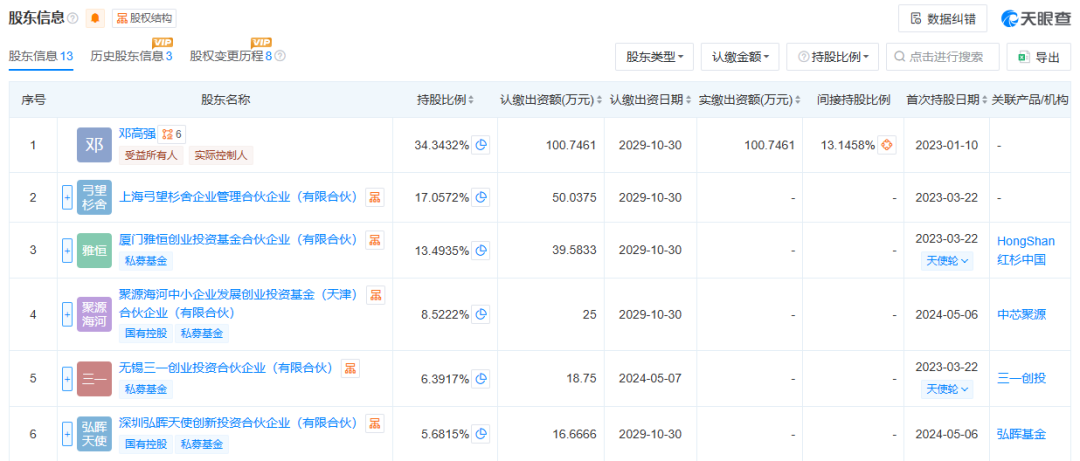
Task: Switch to 股权变更历程 8 tab
Action: point(231,57)
